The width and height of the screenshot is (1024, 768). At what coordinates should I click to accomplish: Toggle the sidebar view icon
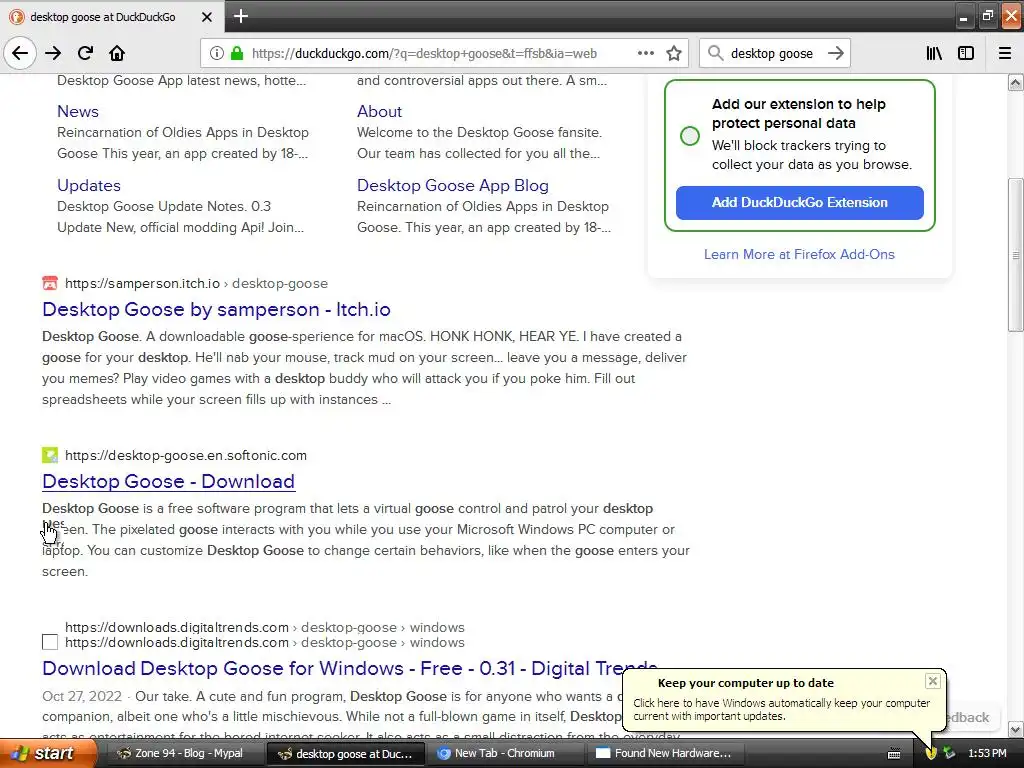(966, 53)
